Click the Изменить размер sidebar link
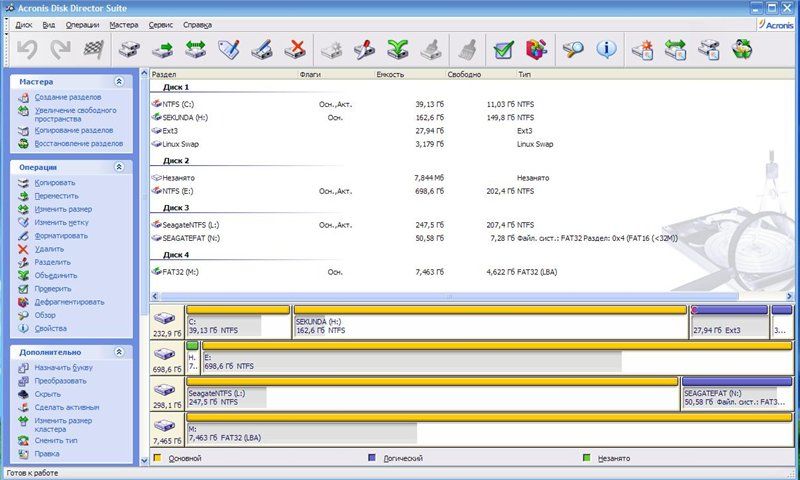 (63, 209)
